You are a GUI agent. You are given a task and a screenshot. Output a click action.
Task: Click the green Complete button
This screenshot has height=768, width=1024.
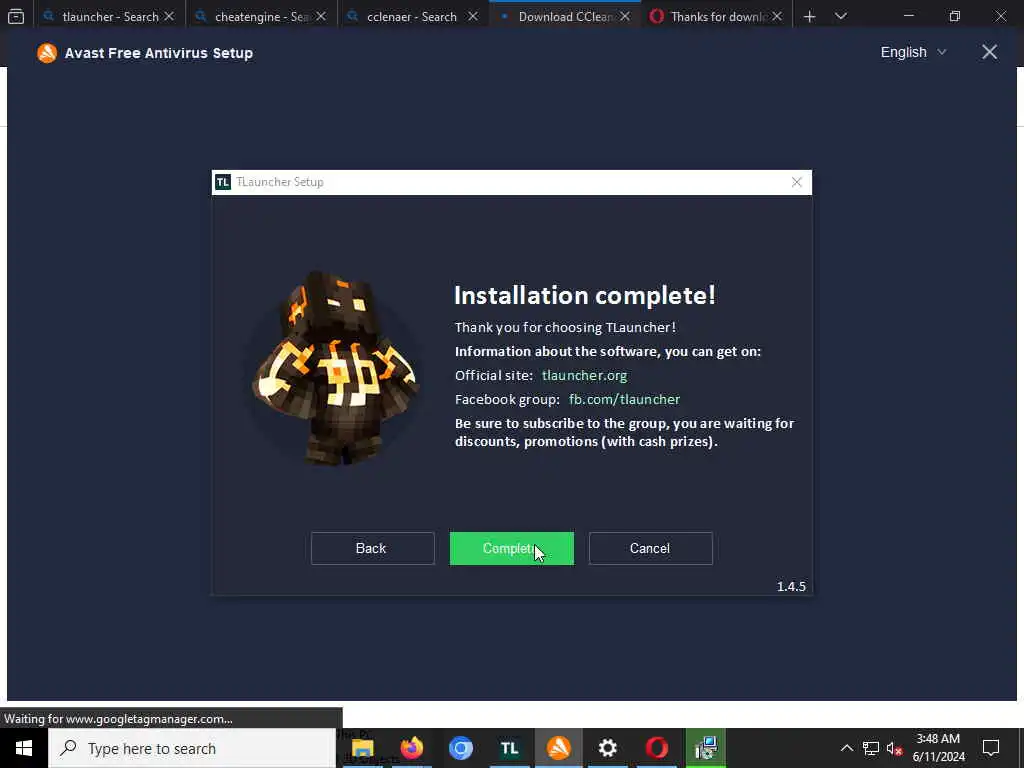pos(511,549)
